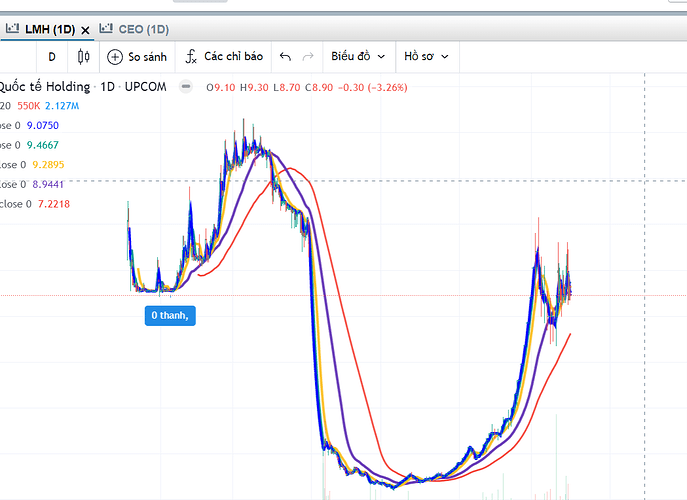
Task: Click the Quốc tế Holding symbol title
Action: point(45,87)
